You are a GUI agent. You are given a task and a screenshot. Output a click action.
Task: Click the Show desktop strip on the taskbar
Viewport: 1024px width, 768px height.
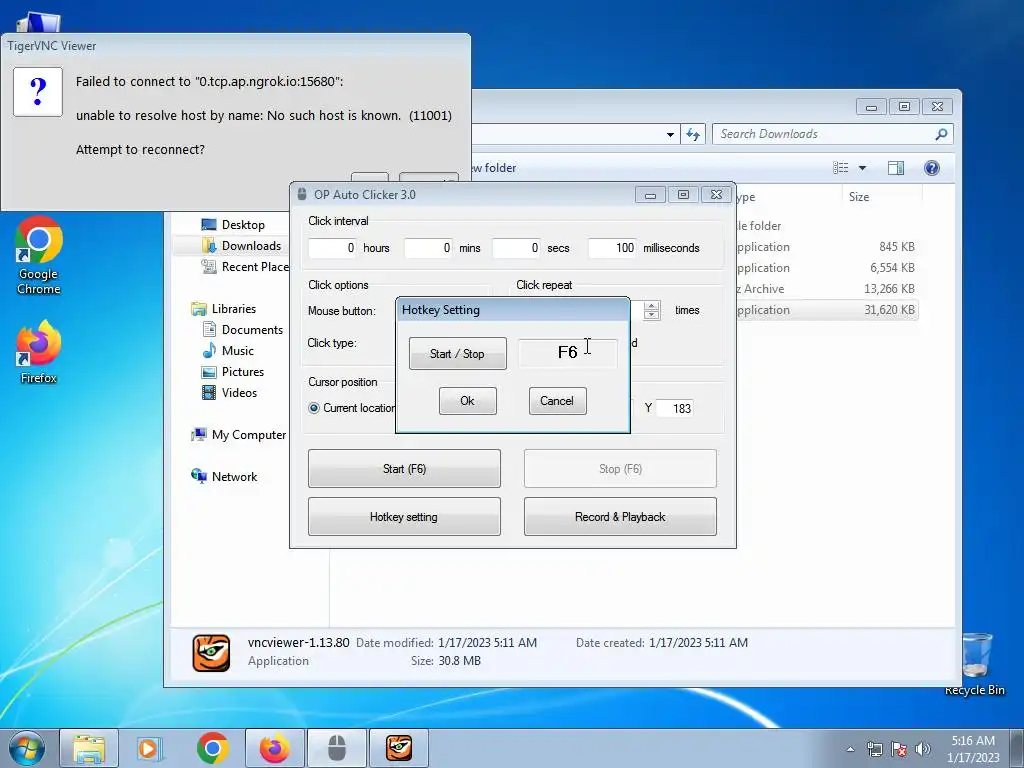(1017, 748)
